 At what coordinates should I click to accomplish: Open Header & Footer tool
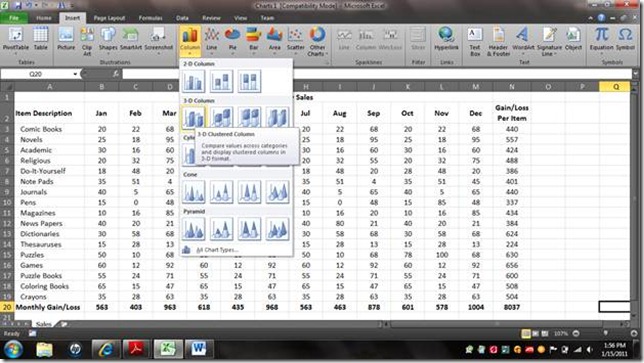(x=498, y=41)
